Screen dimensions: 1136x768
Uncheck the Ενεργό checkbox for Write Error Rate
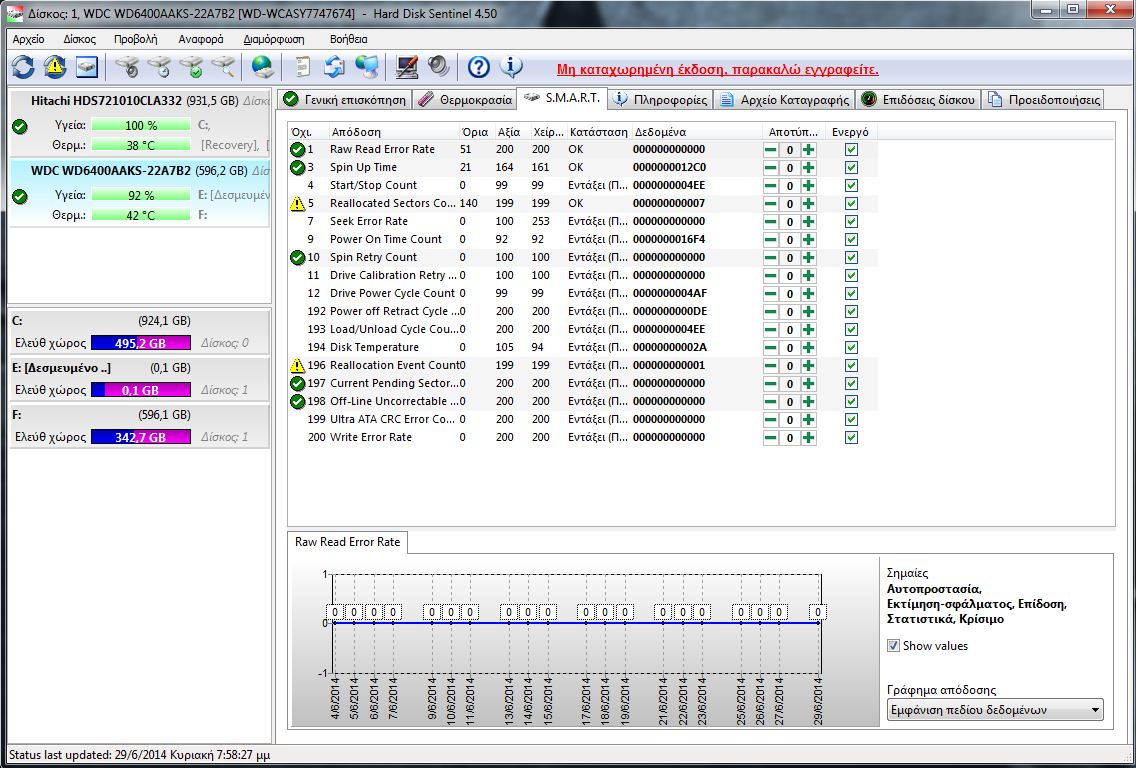coord(851,438)
